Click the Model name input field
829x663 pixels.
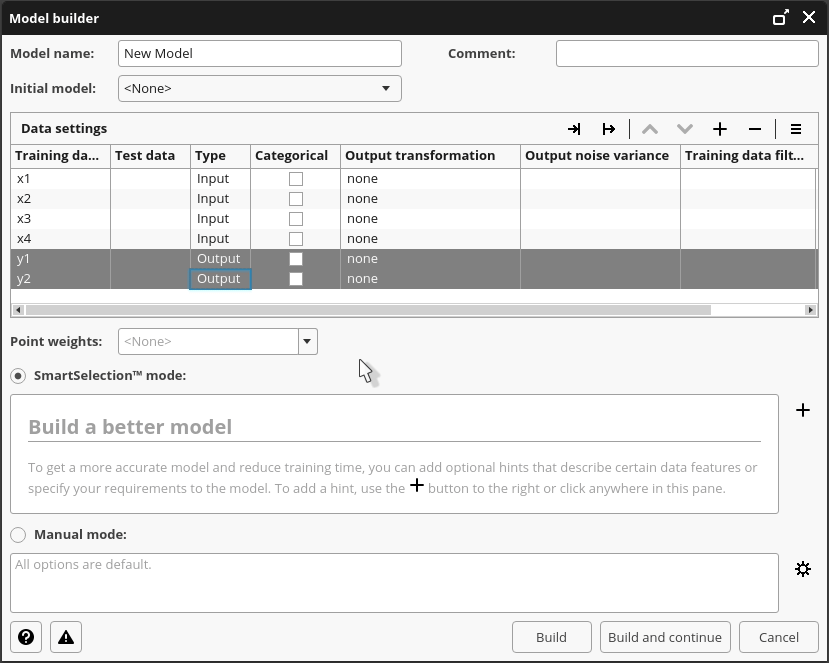(260, 53)
